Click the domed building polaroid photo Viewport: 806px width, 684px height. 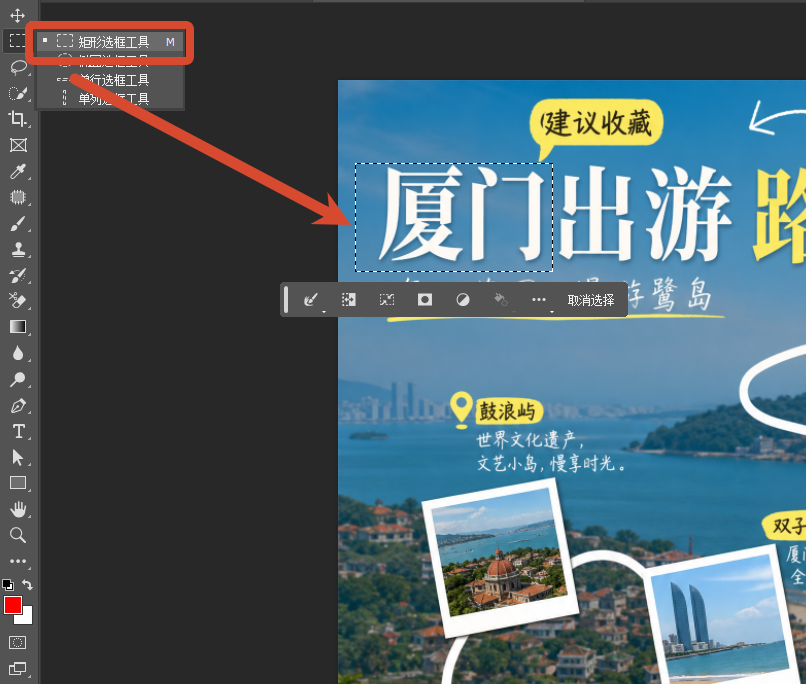[x=500, y=558]
